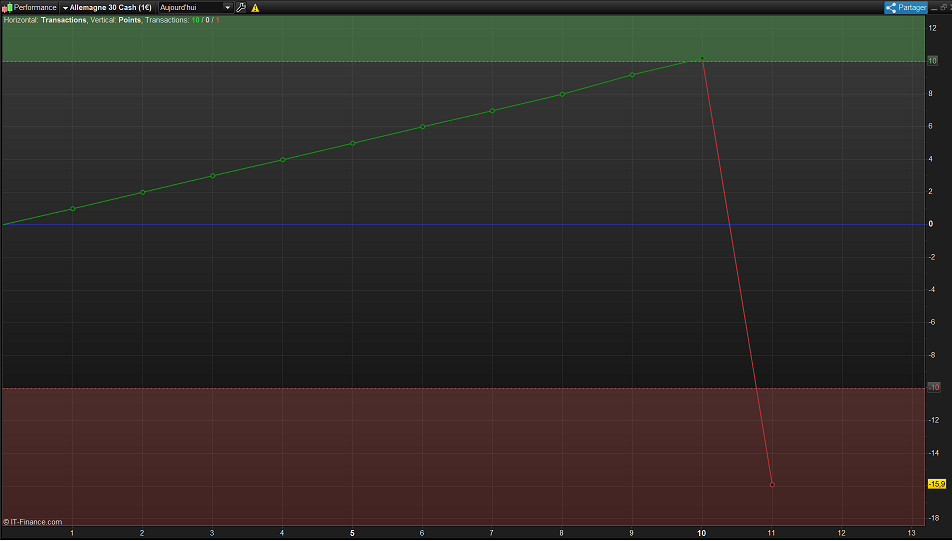Select the data point for transaction 1

[x=73, y=208]
